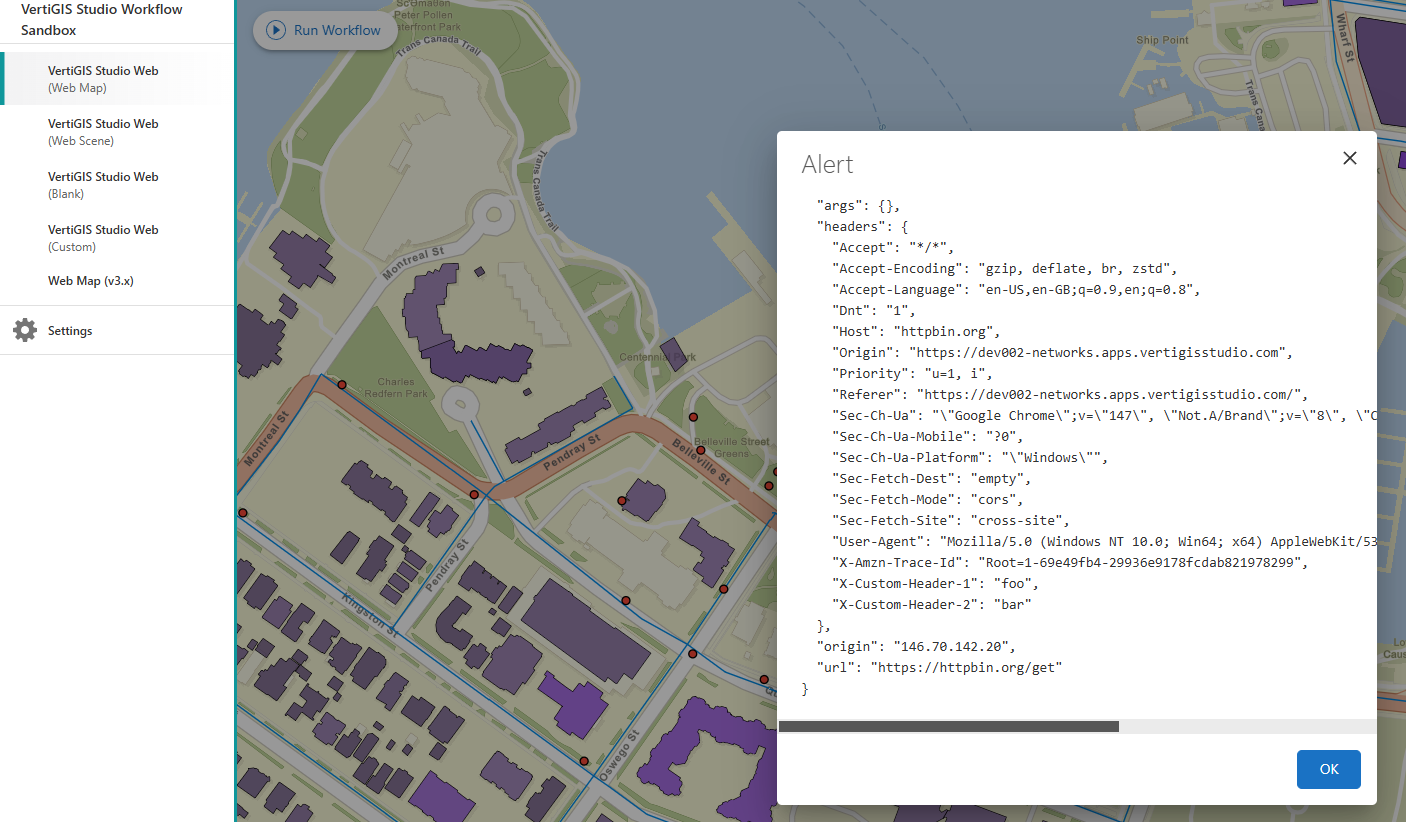Select Web Map (v3.x) in sidebar
The width and height of the screenshot is (1406, 822).
117,281
